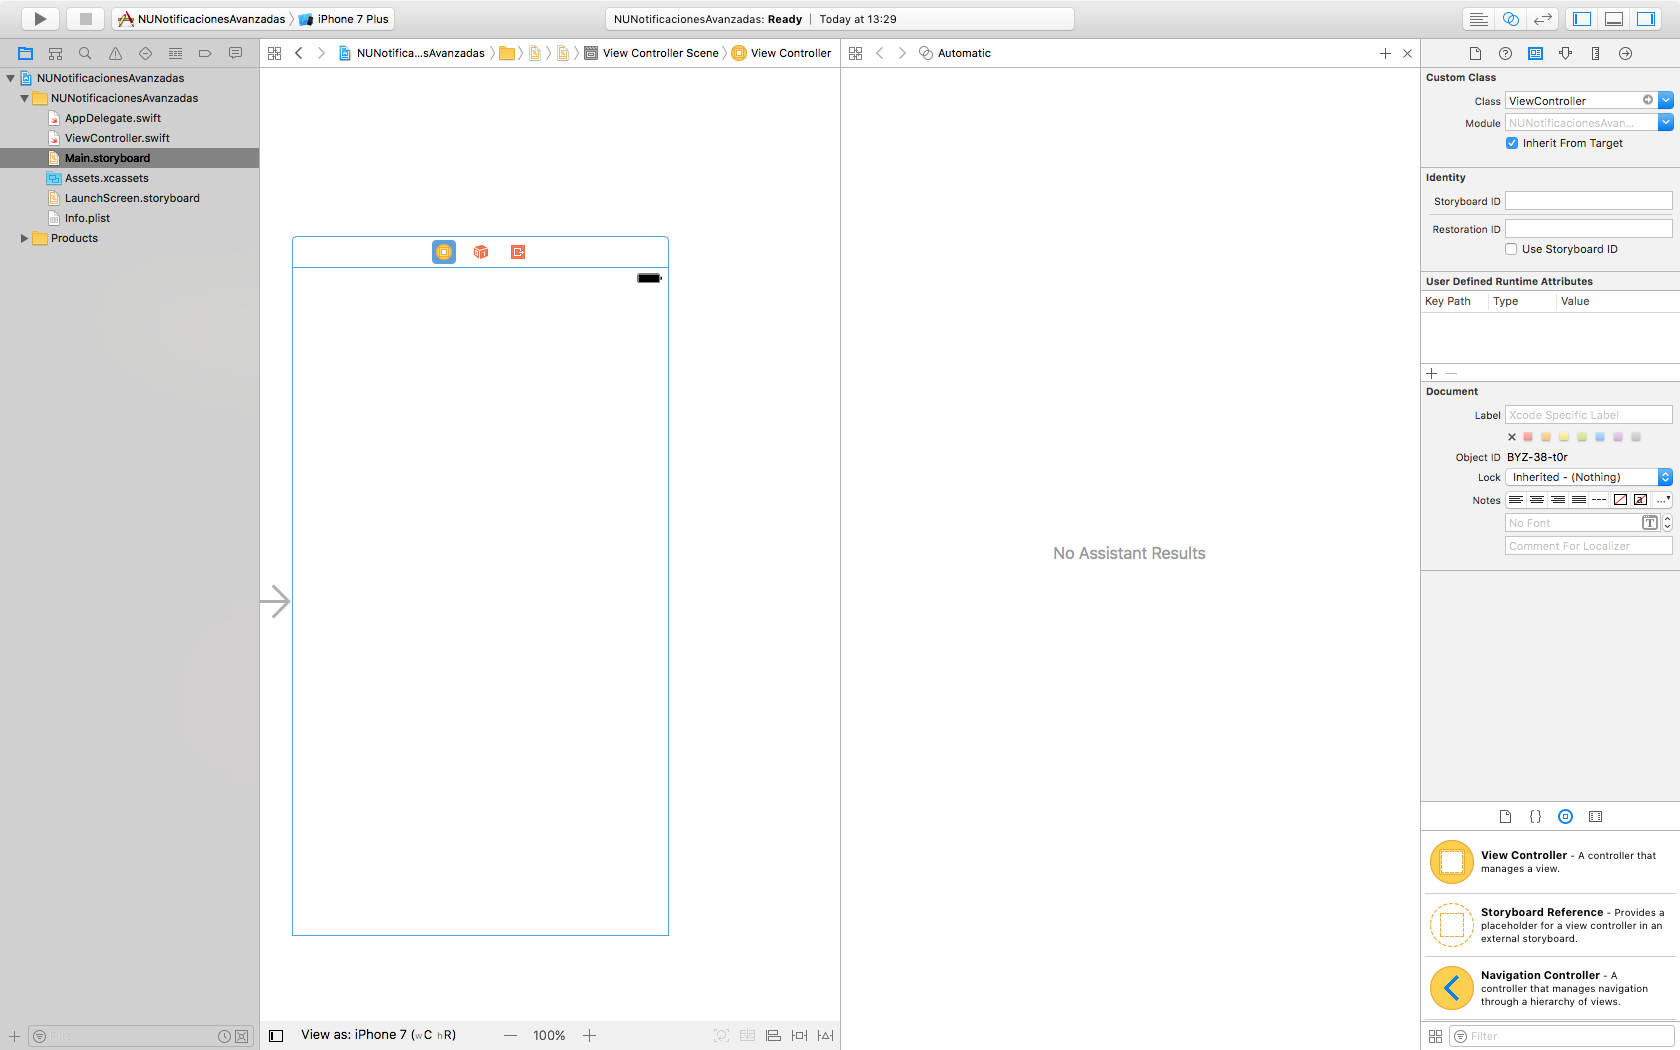Screen dimensions: 1680x1050
Task: Open the File Template library
Action: tap(1505, 816)
